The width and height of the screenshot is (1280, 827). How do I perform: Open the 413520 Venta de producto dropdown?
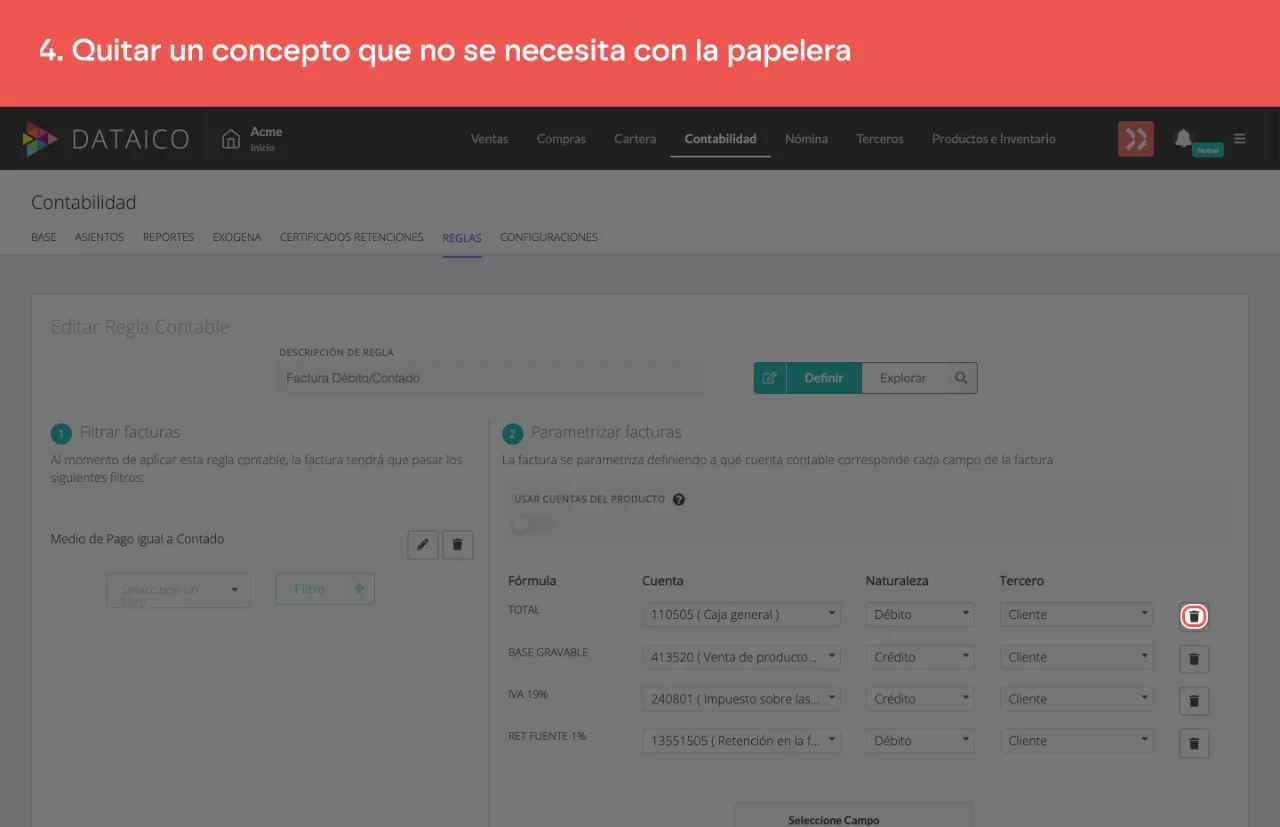[741, 657]
